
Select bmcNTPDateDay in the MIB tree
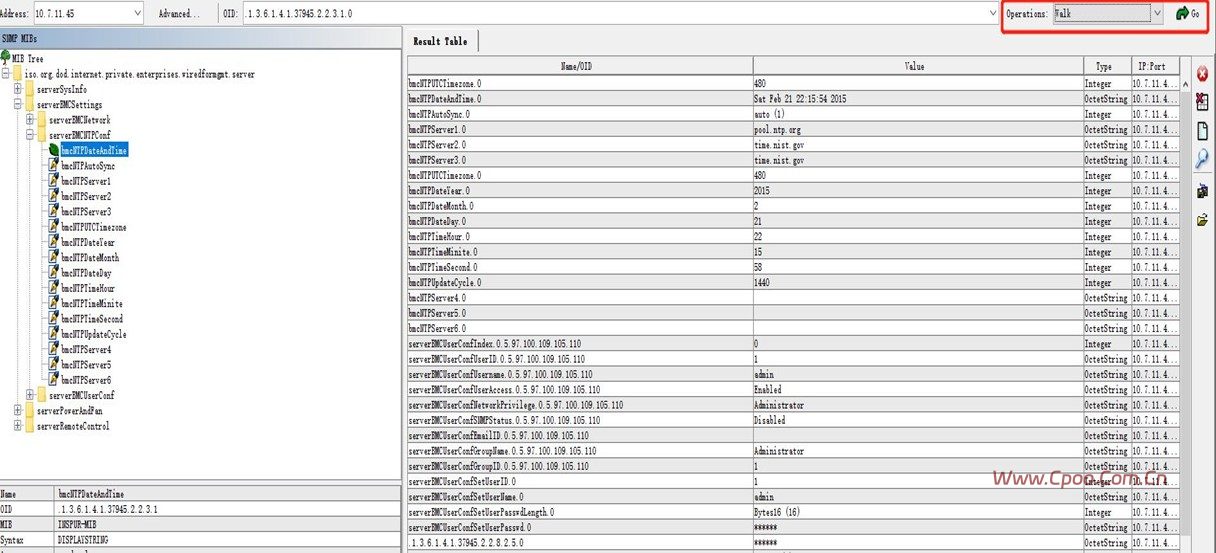tap(86, 273)
